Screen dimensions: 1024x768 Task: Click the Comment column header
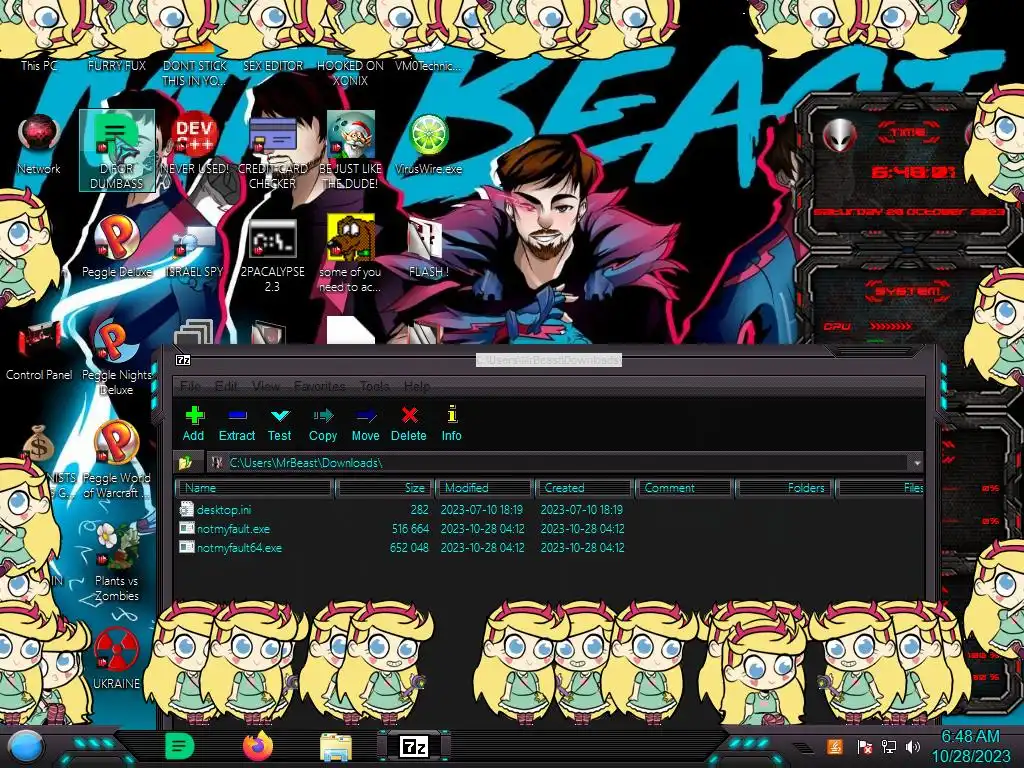[x=685, y=488]
